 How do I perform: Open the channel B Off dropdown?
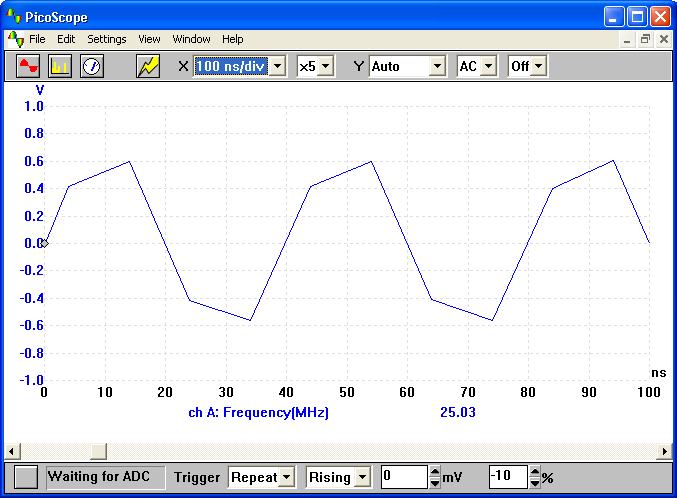point(538,67)
